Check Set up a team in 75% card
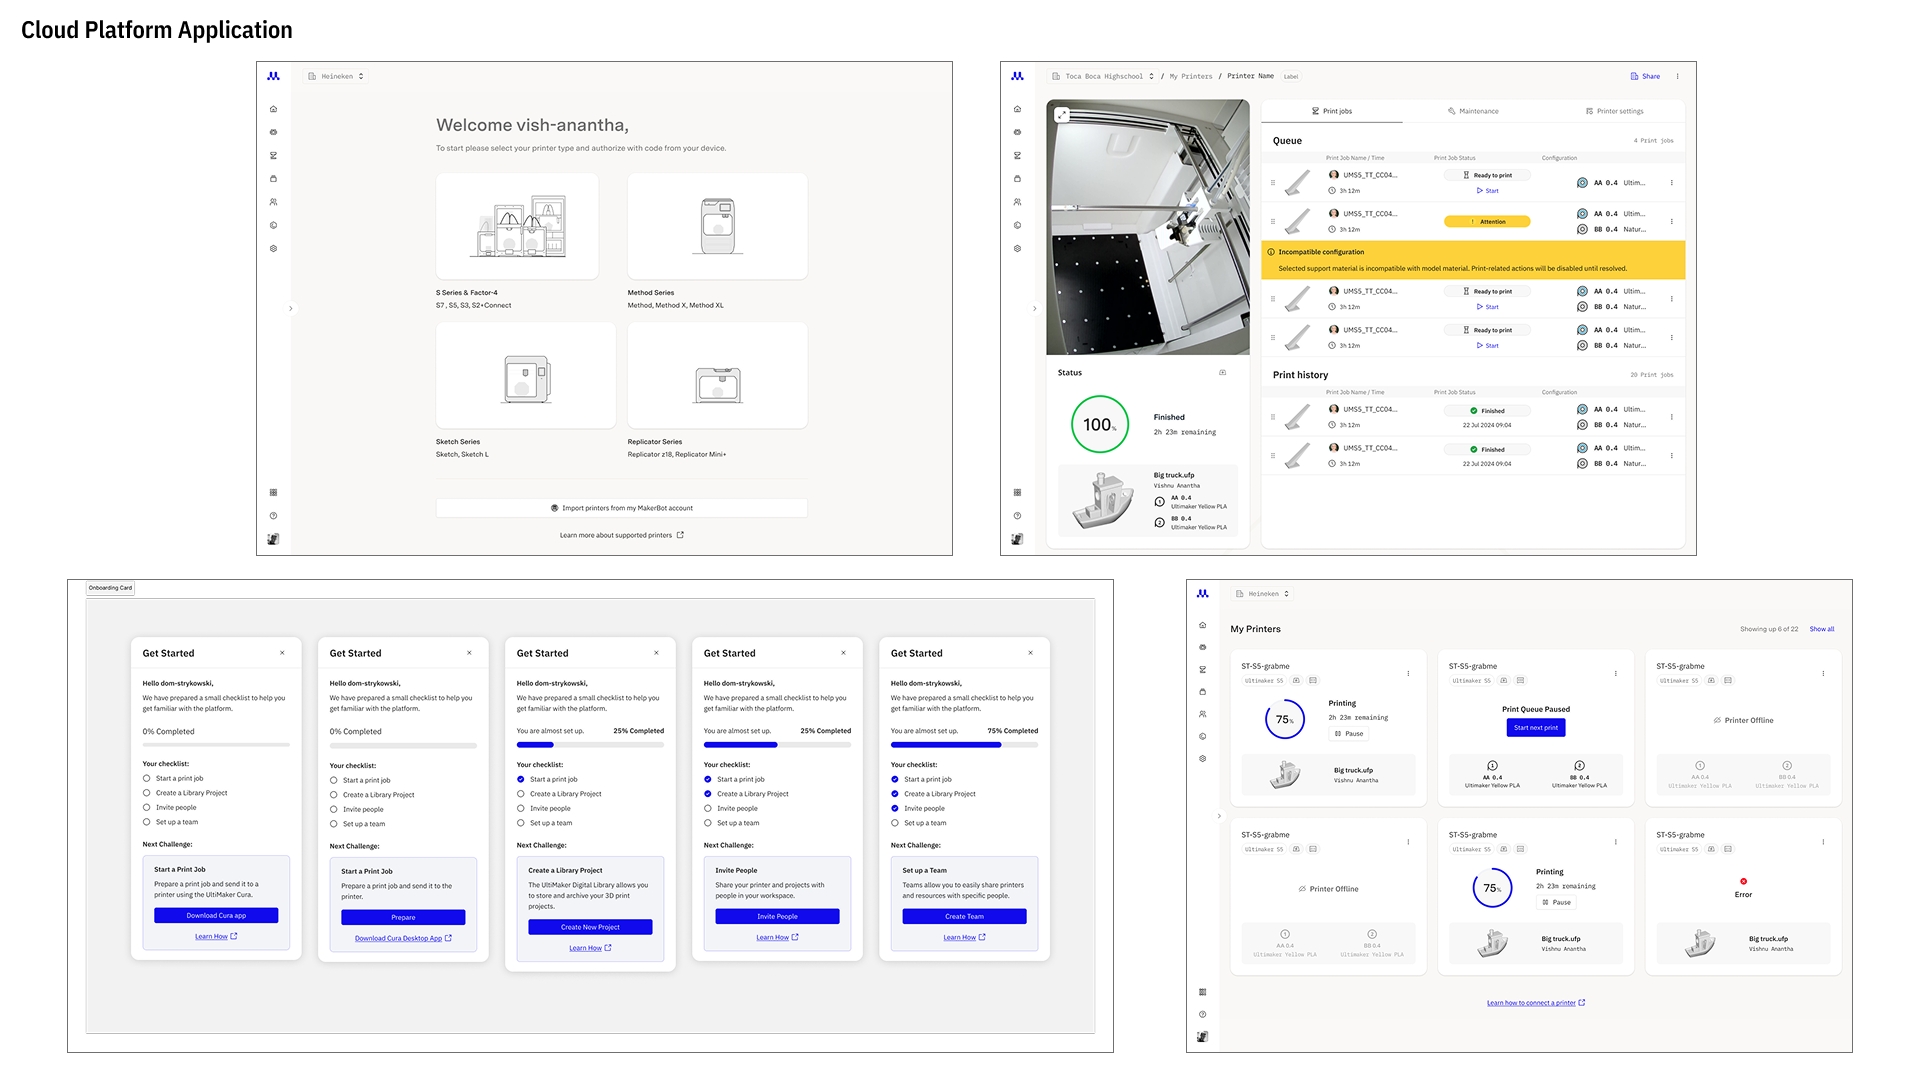1920x1080 pixels. [895, 823]
